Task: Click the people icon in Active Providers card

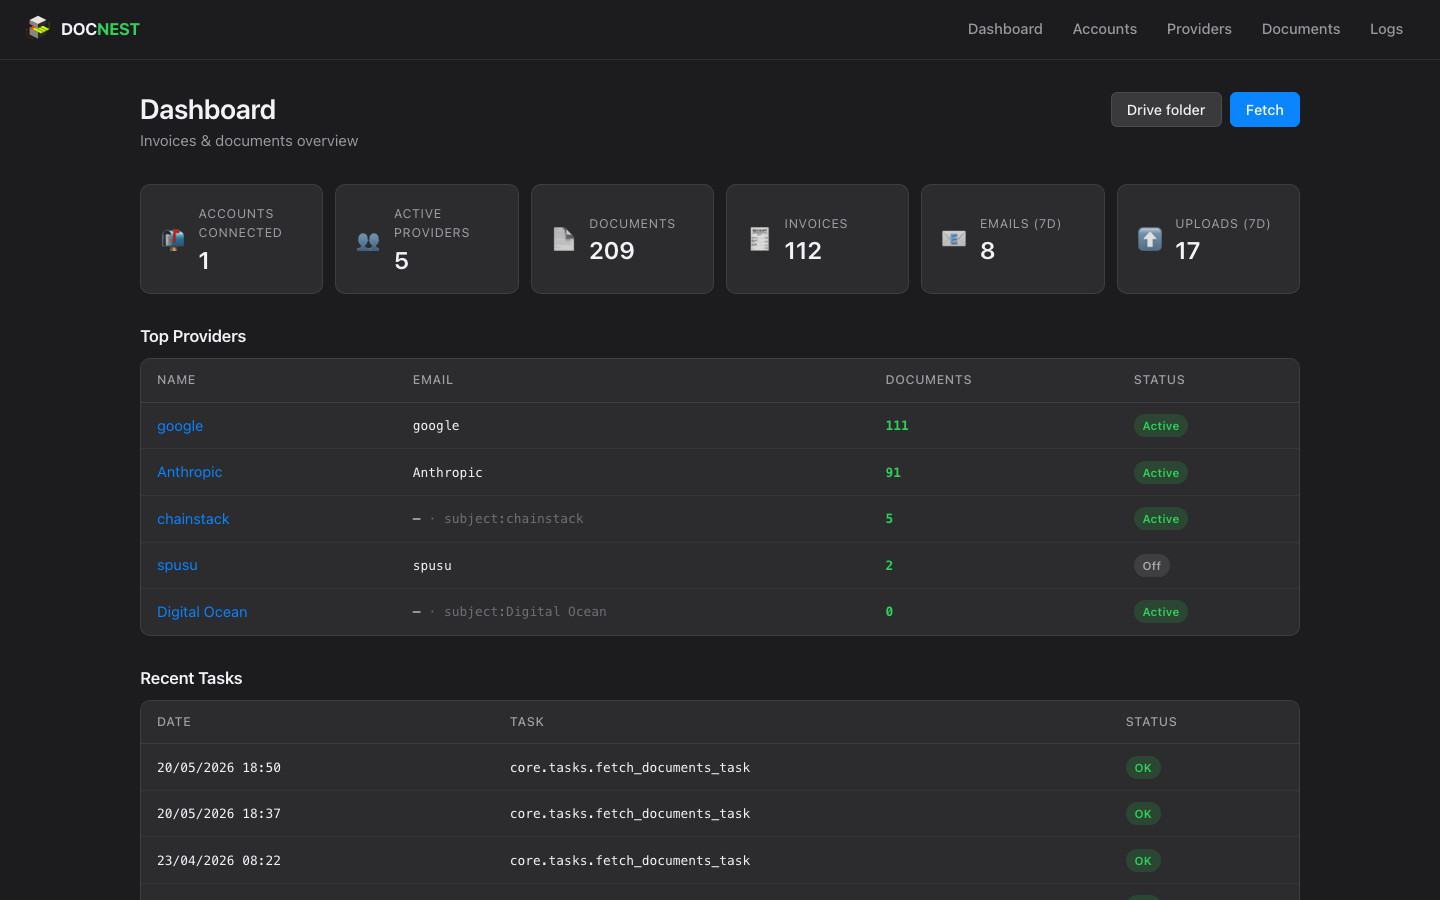Action: pyautogui.click(x=368, y=240)
